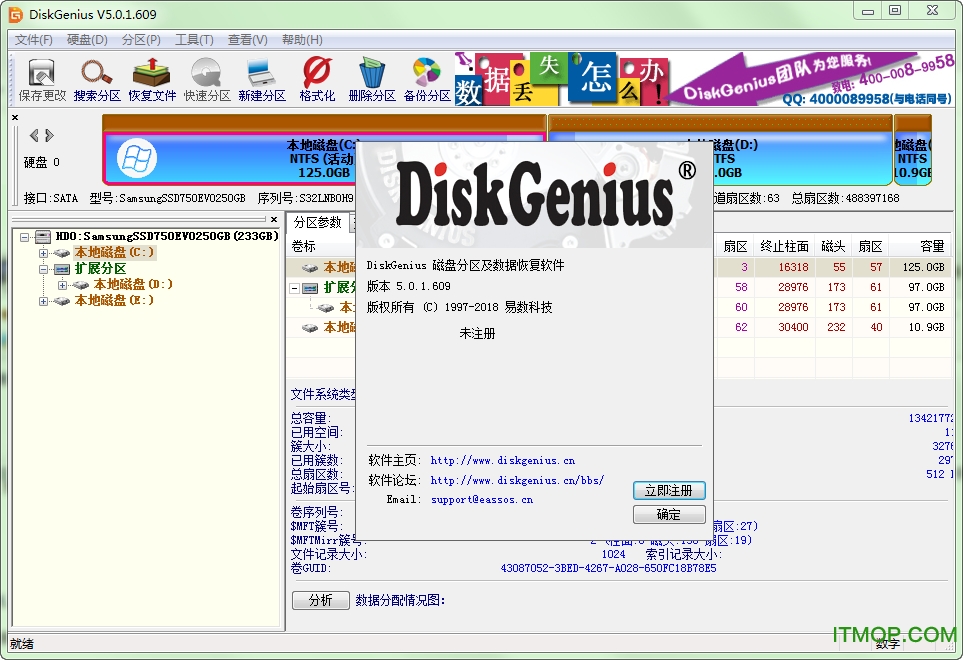
Task: Select the 快速分区 quick partition icon
Action: [x=207, y=79]
